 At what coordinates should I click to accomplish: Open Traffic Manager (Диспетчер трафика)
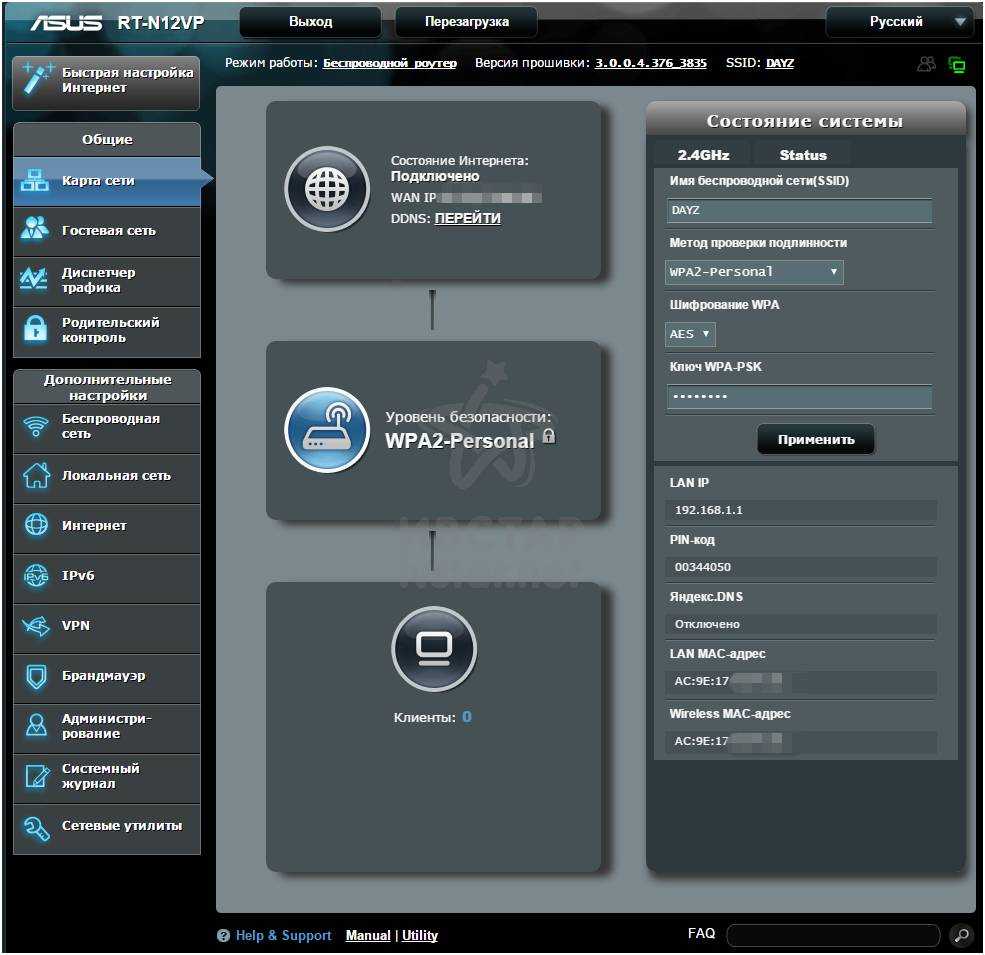107,280
